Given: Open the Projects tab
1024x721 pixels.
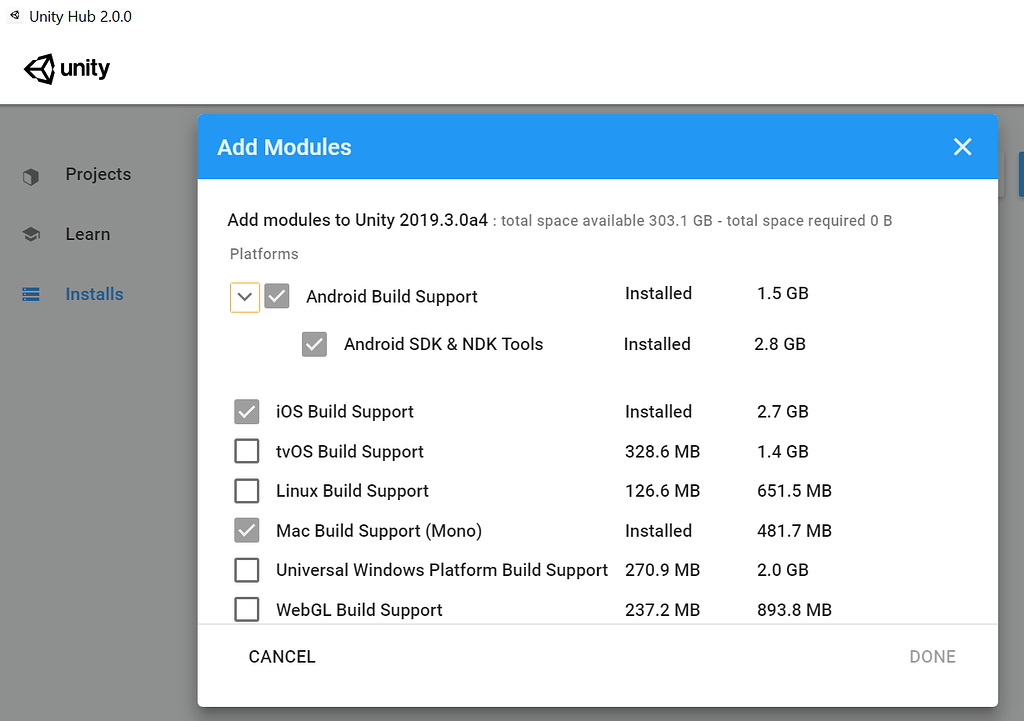Looking at the screenshot, I should pyautogui.click(x=98, y=174).
